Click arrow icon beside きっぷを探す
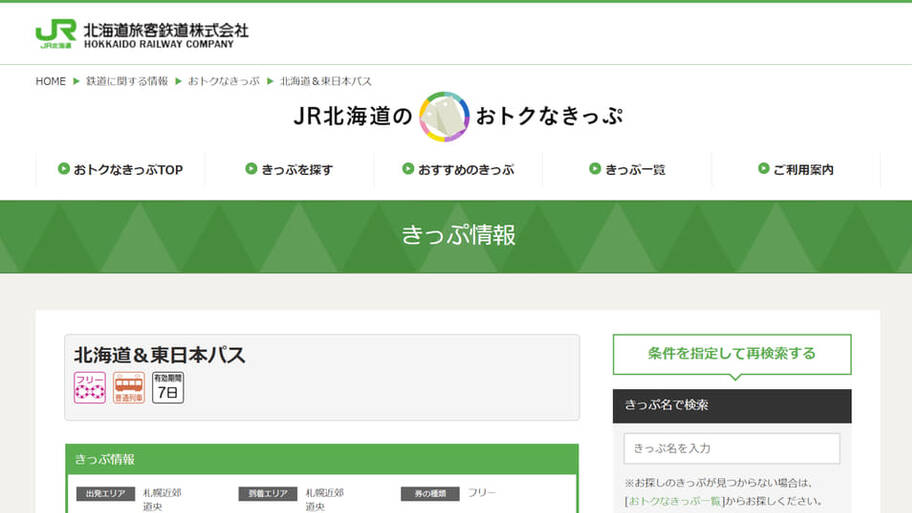Screen dimensions: 912x513 (251, 169)
